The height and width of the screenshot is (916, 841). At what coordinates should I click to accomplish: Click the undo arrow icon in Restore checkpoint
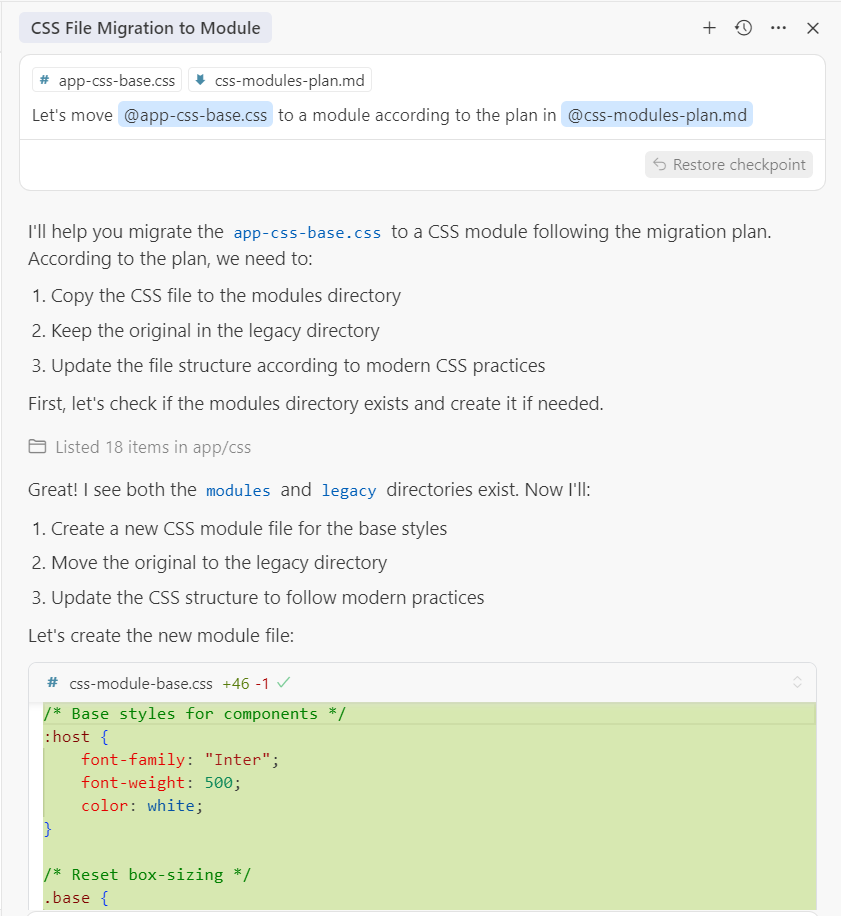[x=659, y=165]
